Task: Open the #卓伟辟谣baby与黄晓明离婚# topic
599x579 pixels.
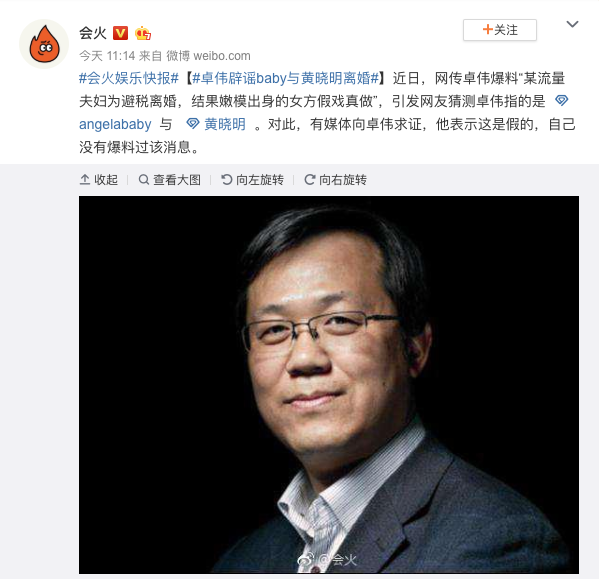Action: click(x=285, y=78)
